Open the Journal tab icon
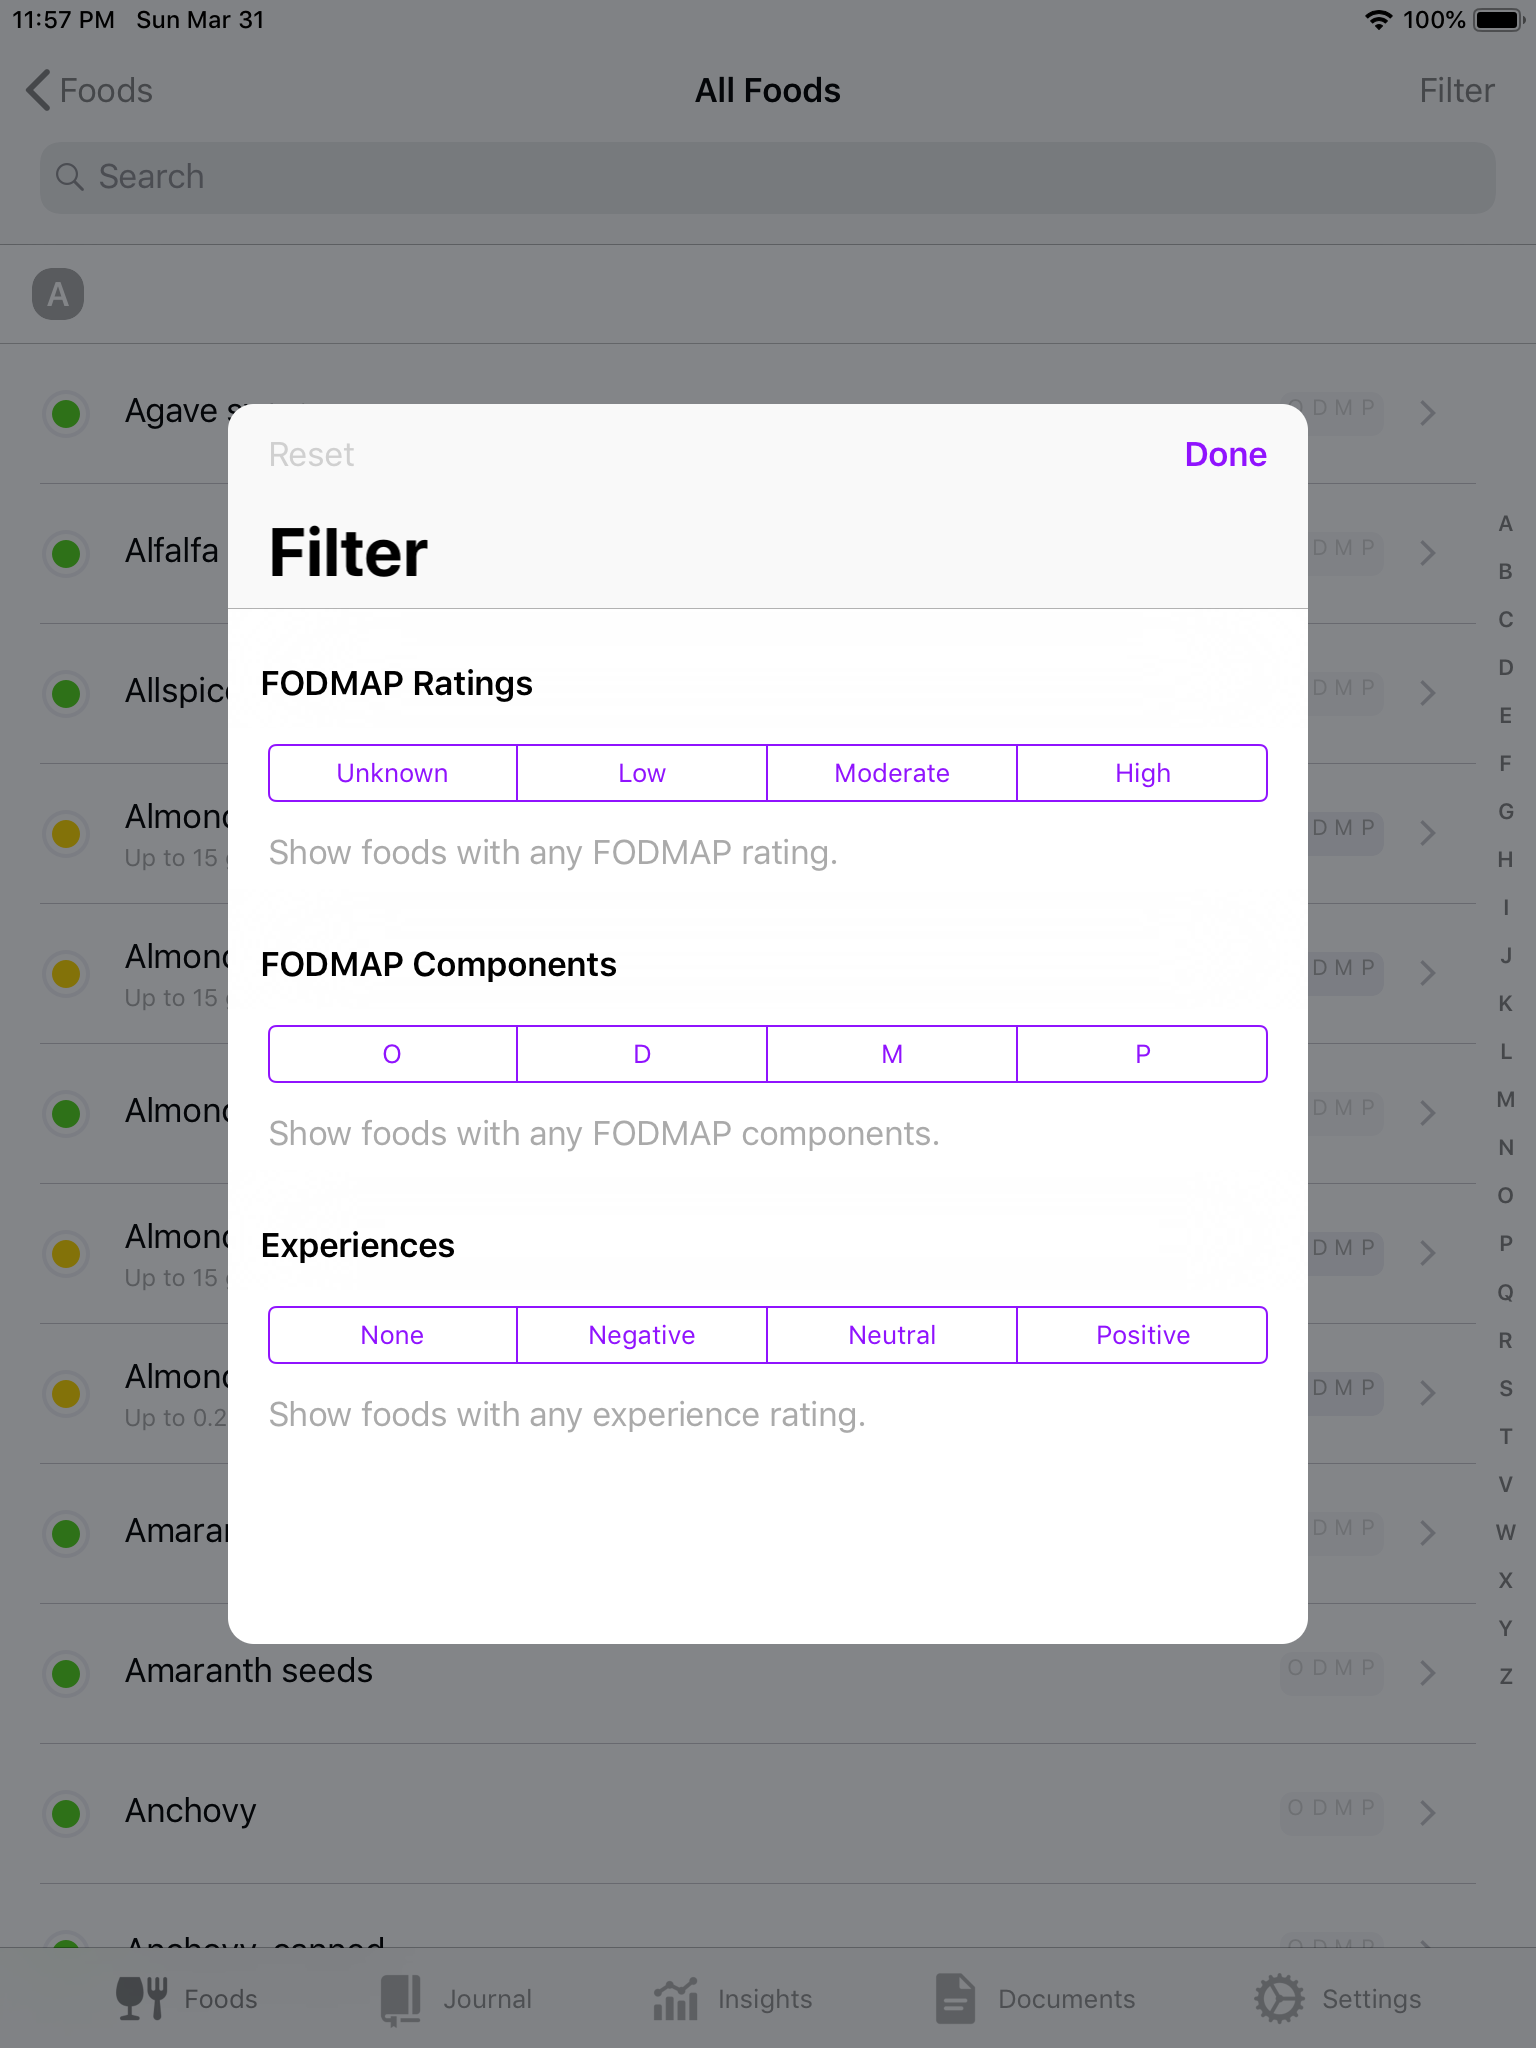This screenshot has height=2048, width=1536. 401,1998
